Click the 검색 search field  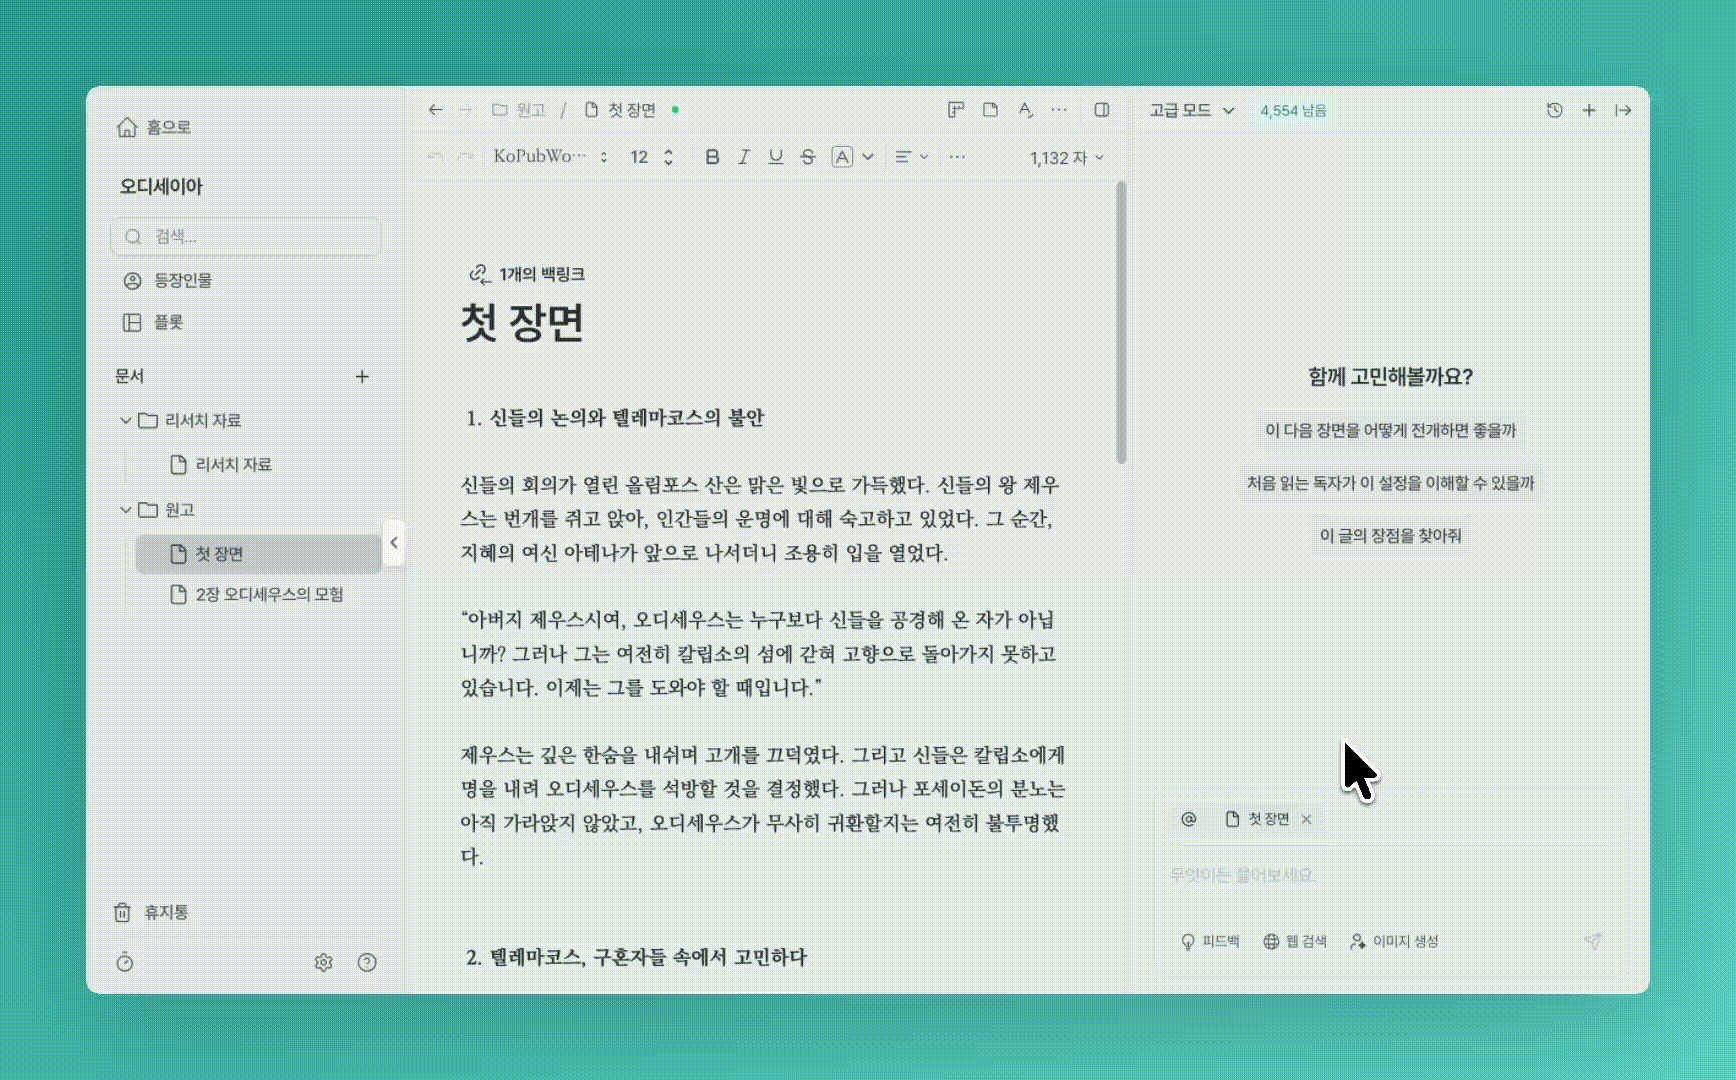point(246,237)
